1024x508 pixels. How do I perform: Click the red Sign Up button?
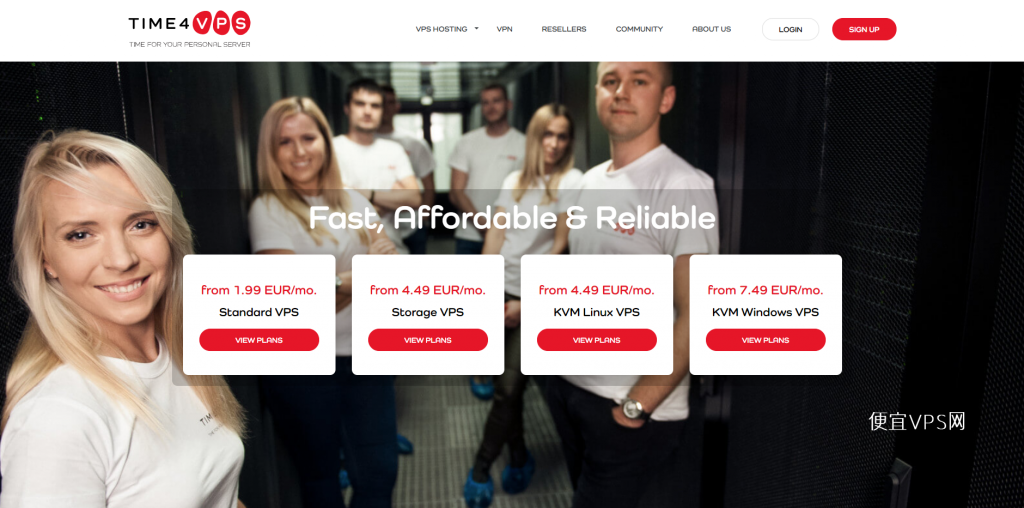[864, 29]
